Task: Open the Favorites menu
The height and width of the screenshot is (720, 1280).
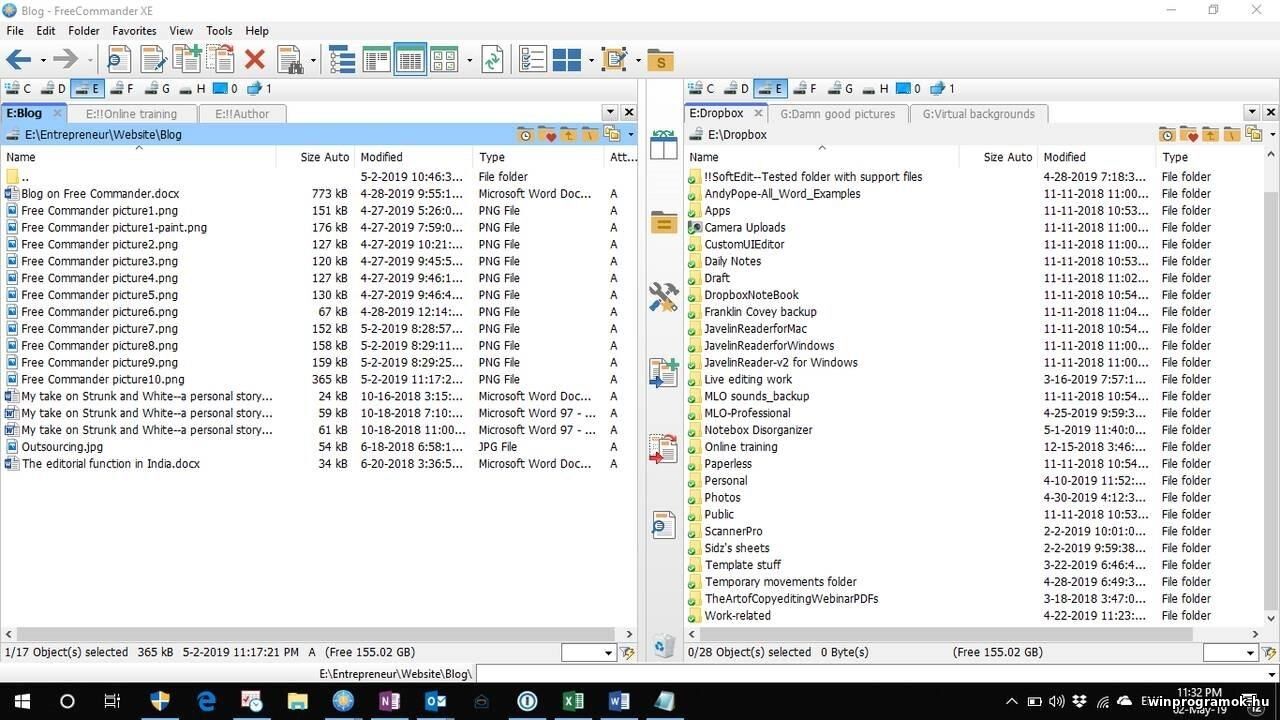Action: 134,31
